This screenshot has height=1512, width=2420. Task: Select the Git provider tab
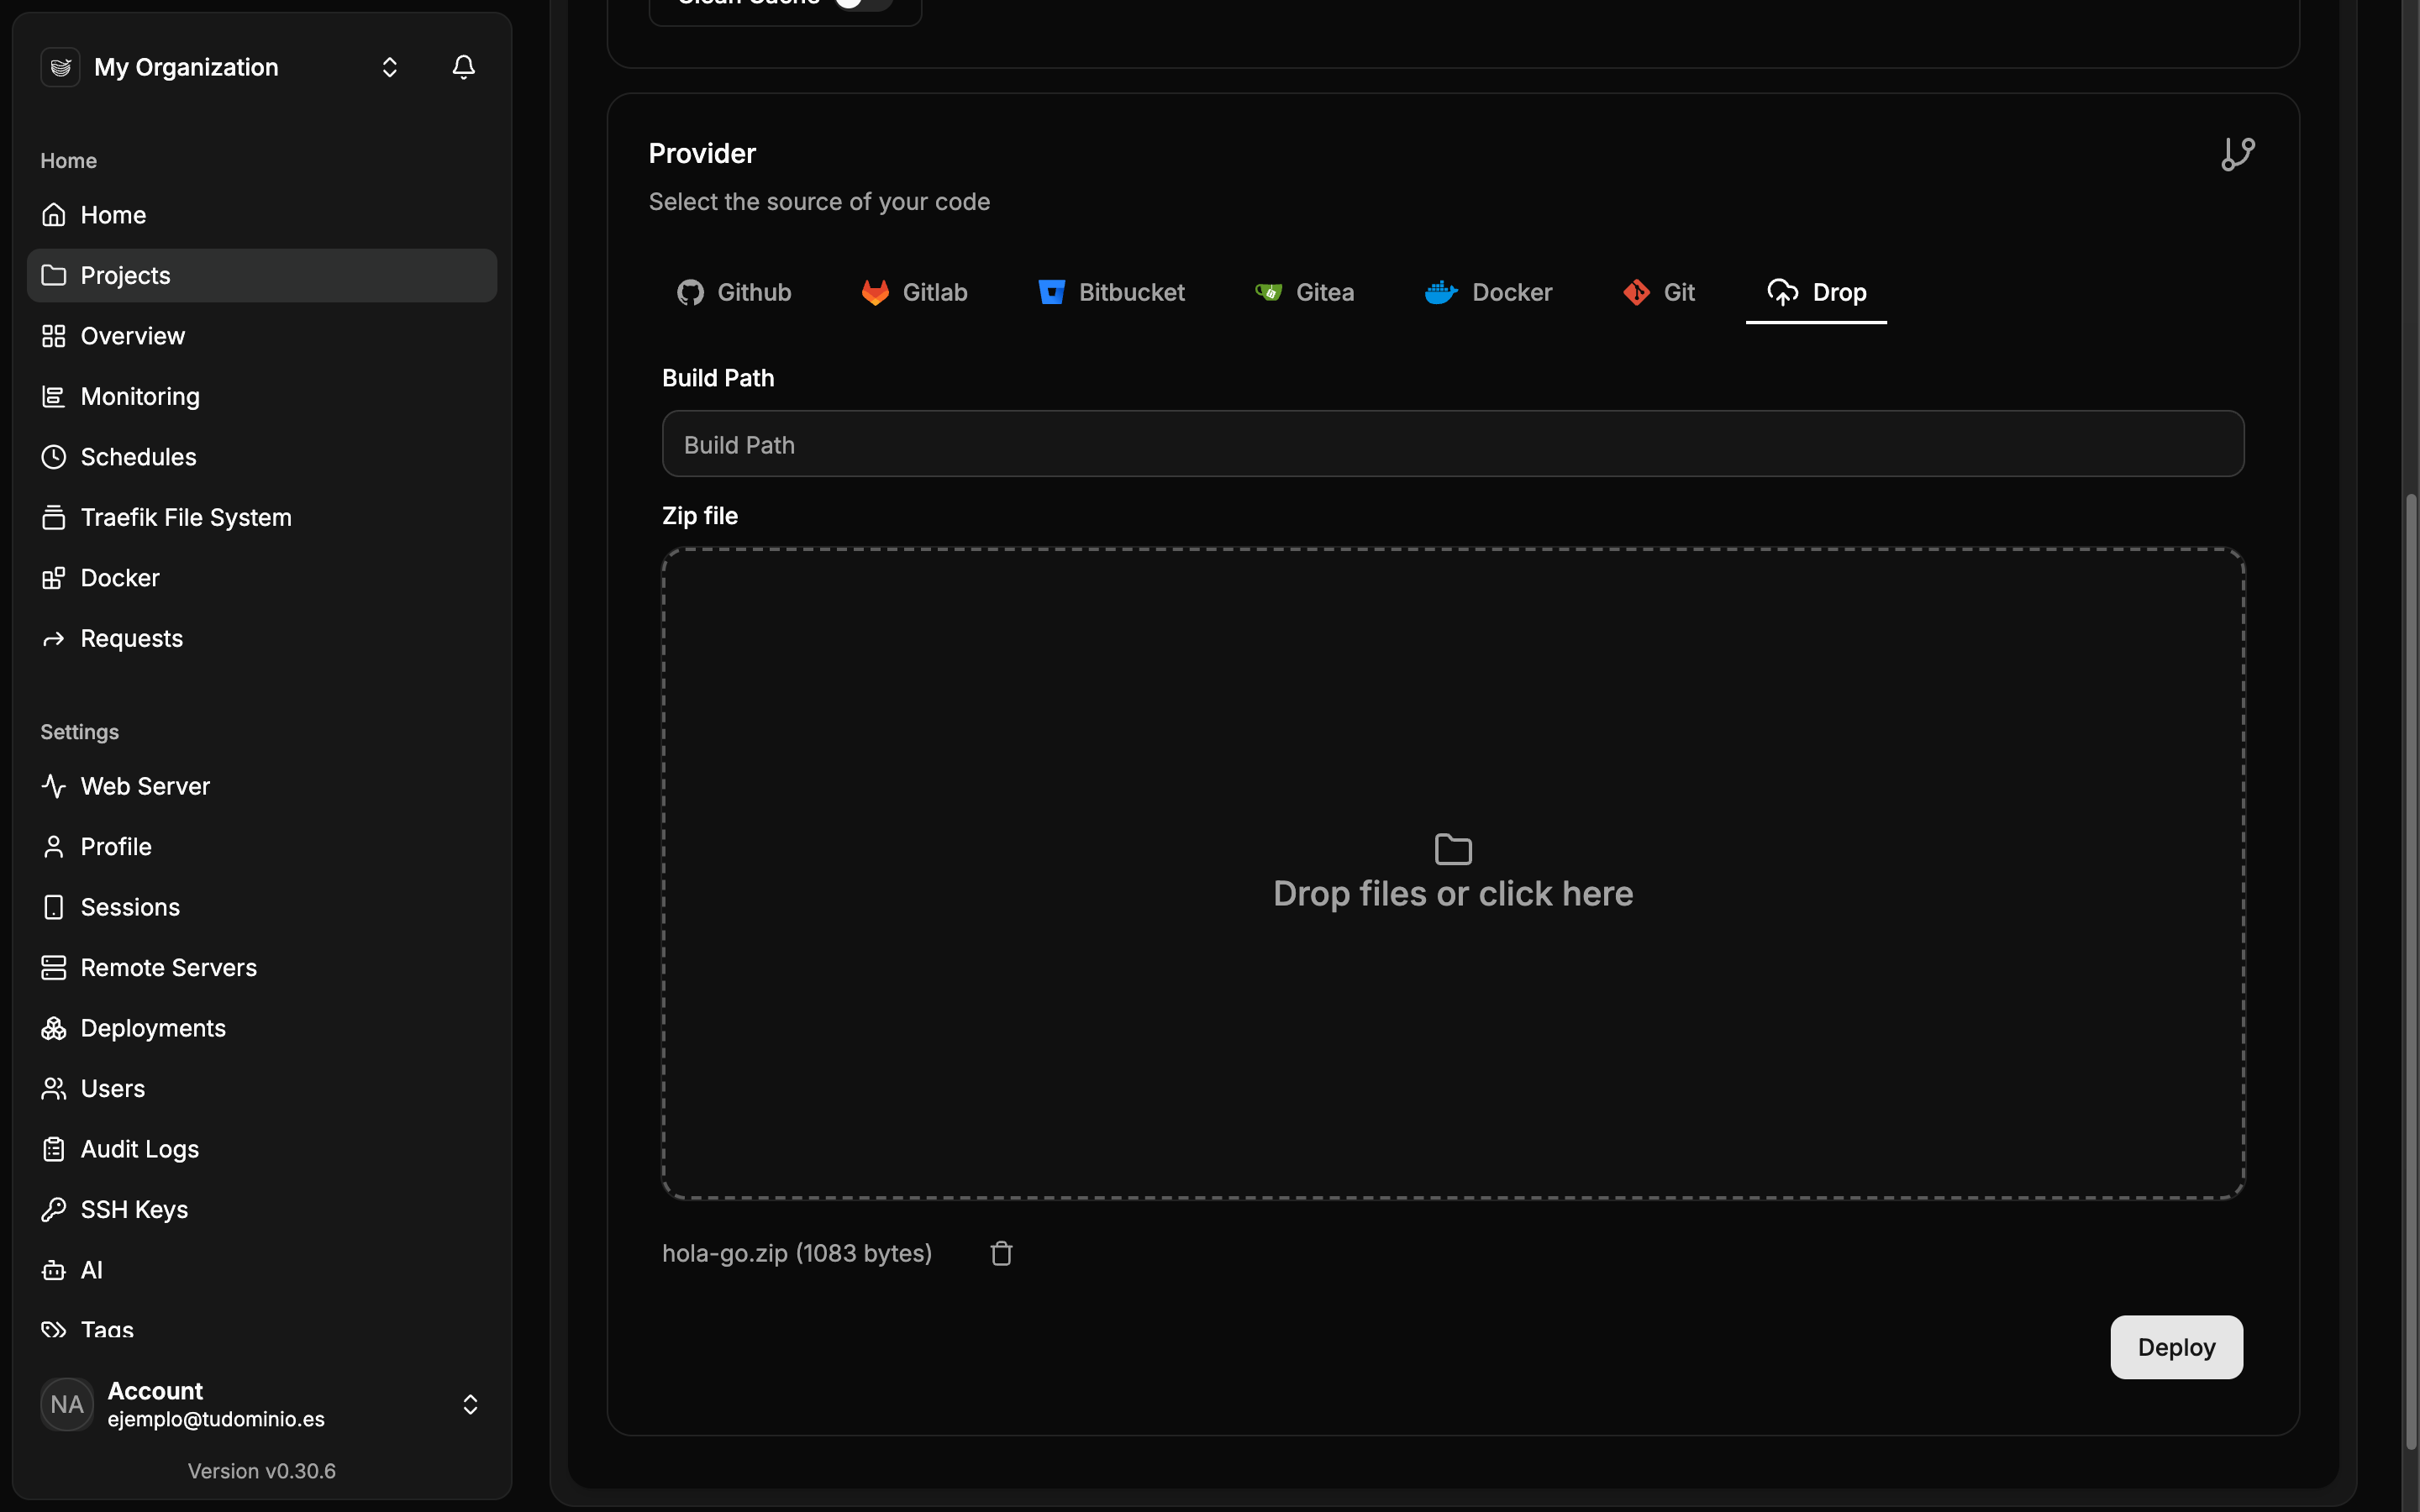pos(1659,292)
